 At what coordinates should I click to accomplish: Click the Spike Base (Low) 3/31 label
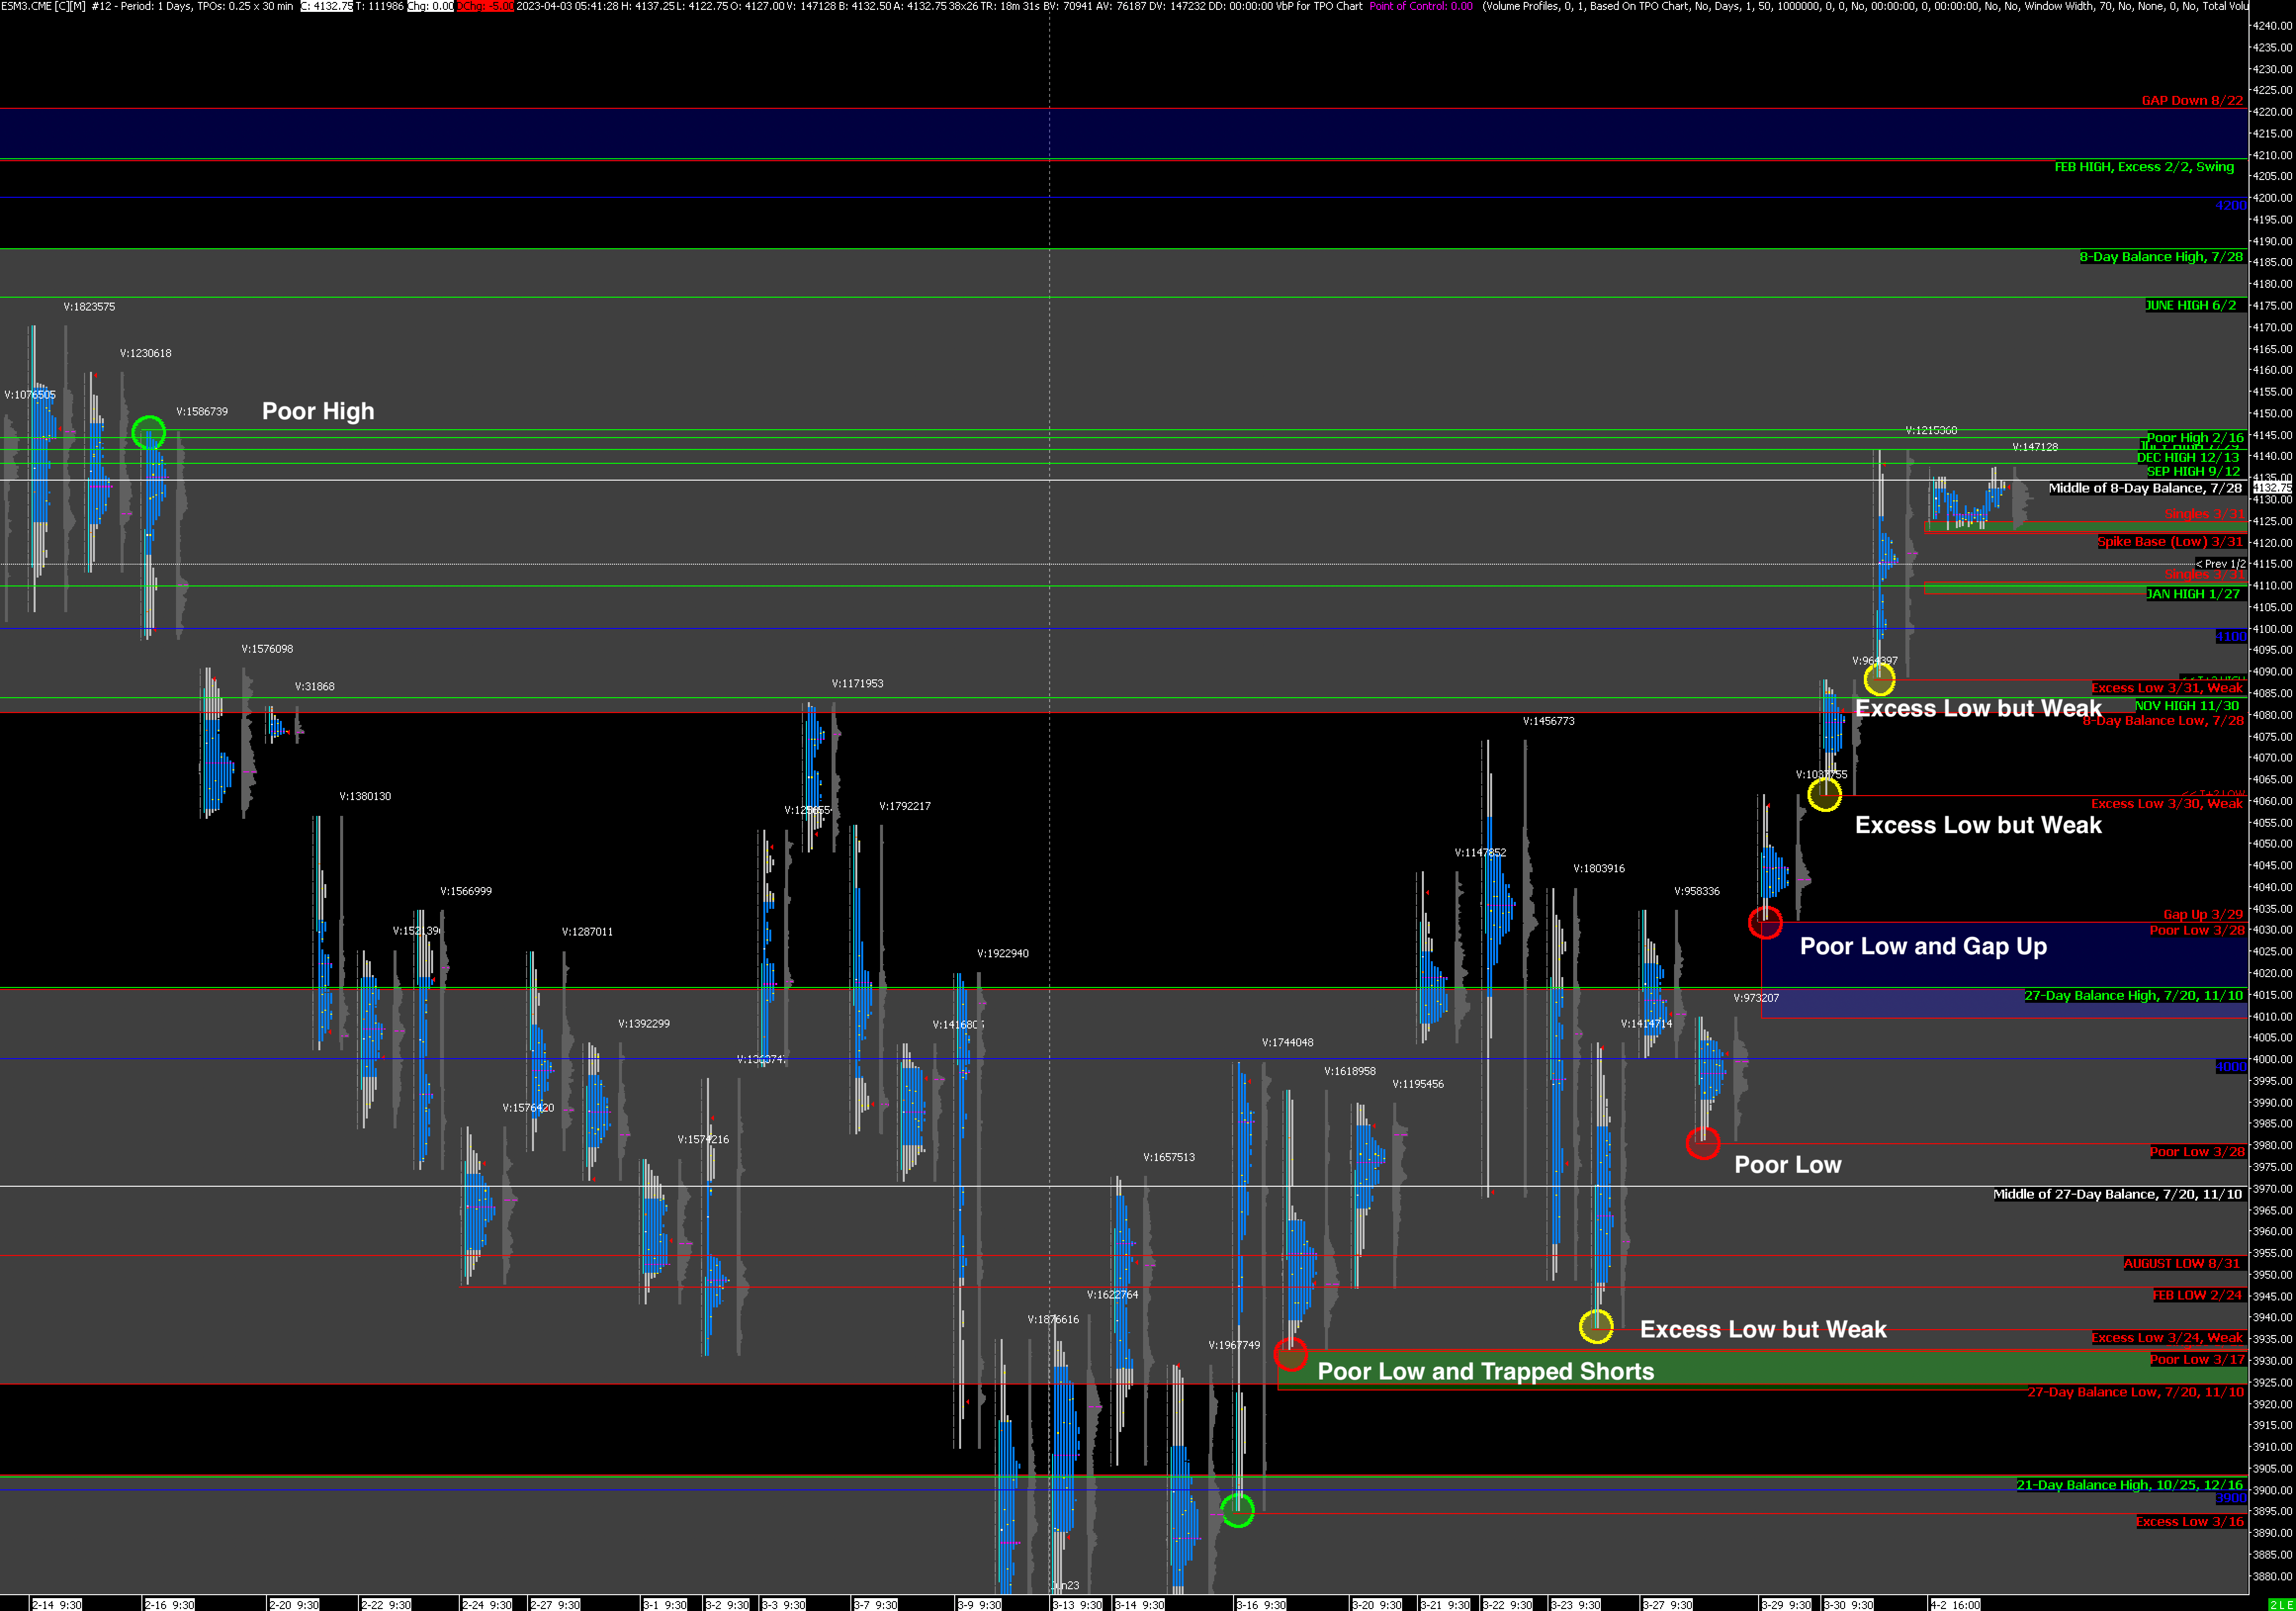click(2170, 542)
